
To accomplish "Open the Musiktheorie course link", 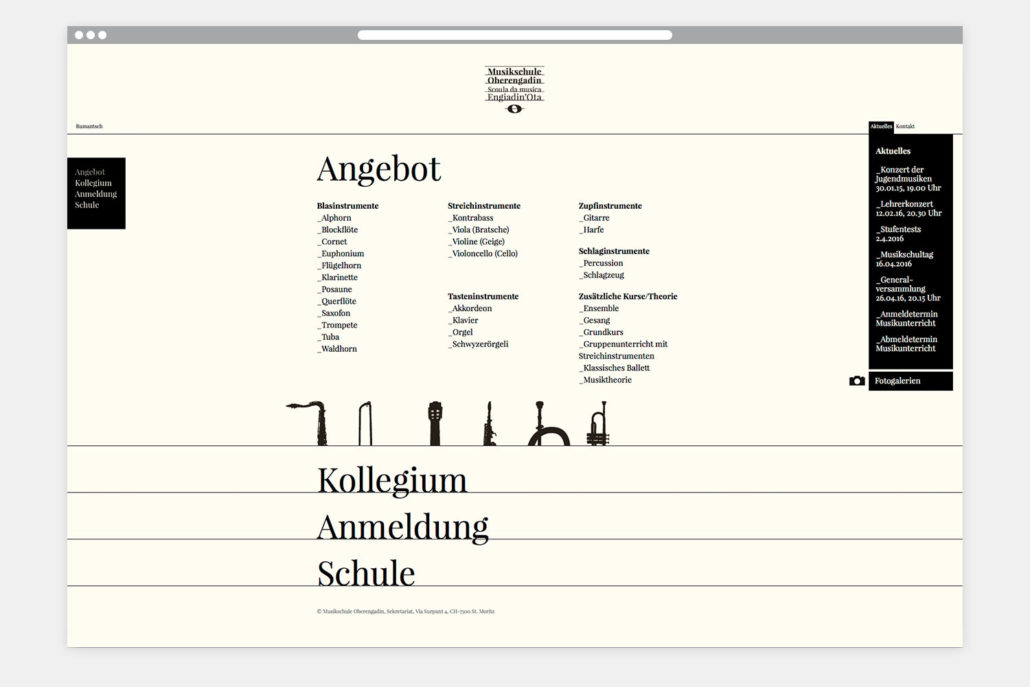I will click(605, 380).
